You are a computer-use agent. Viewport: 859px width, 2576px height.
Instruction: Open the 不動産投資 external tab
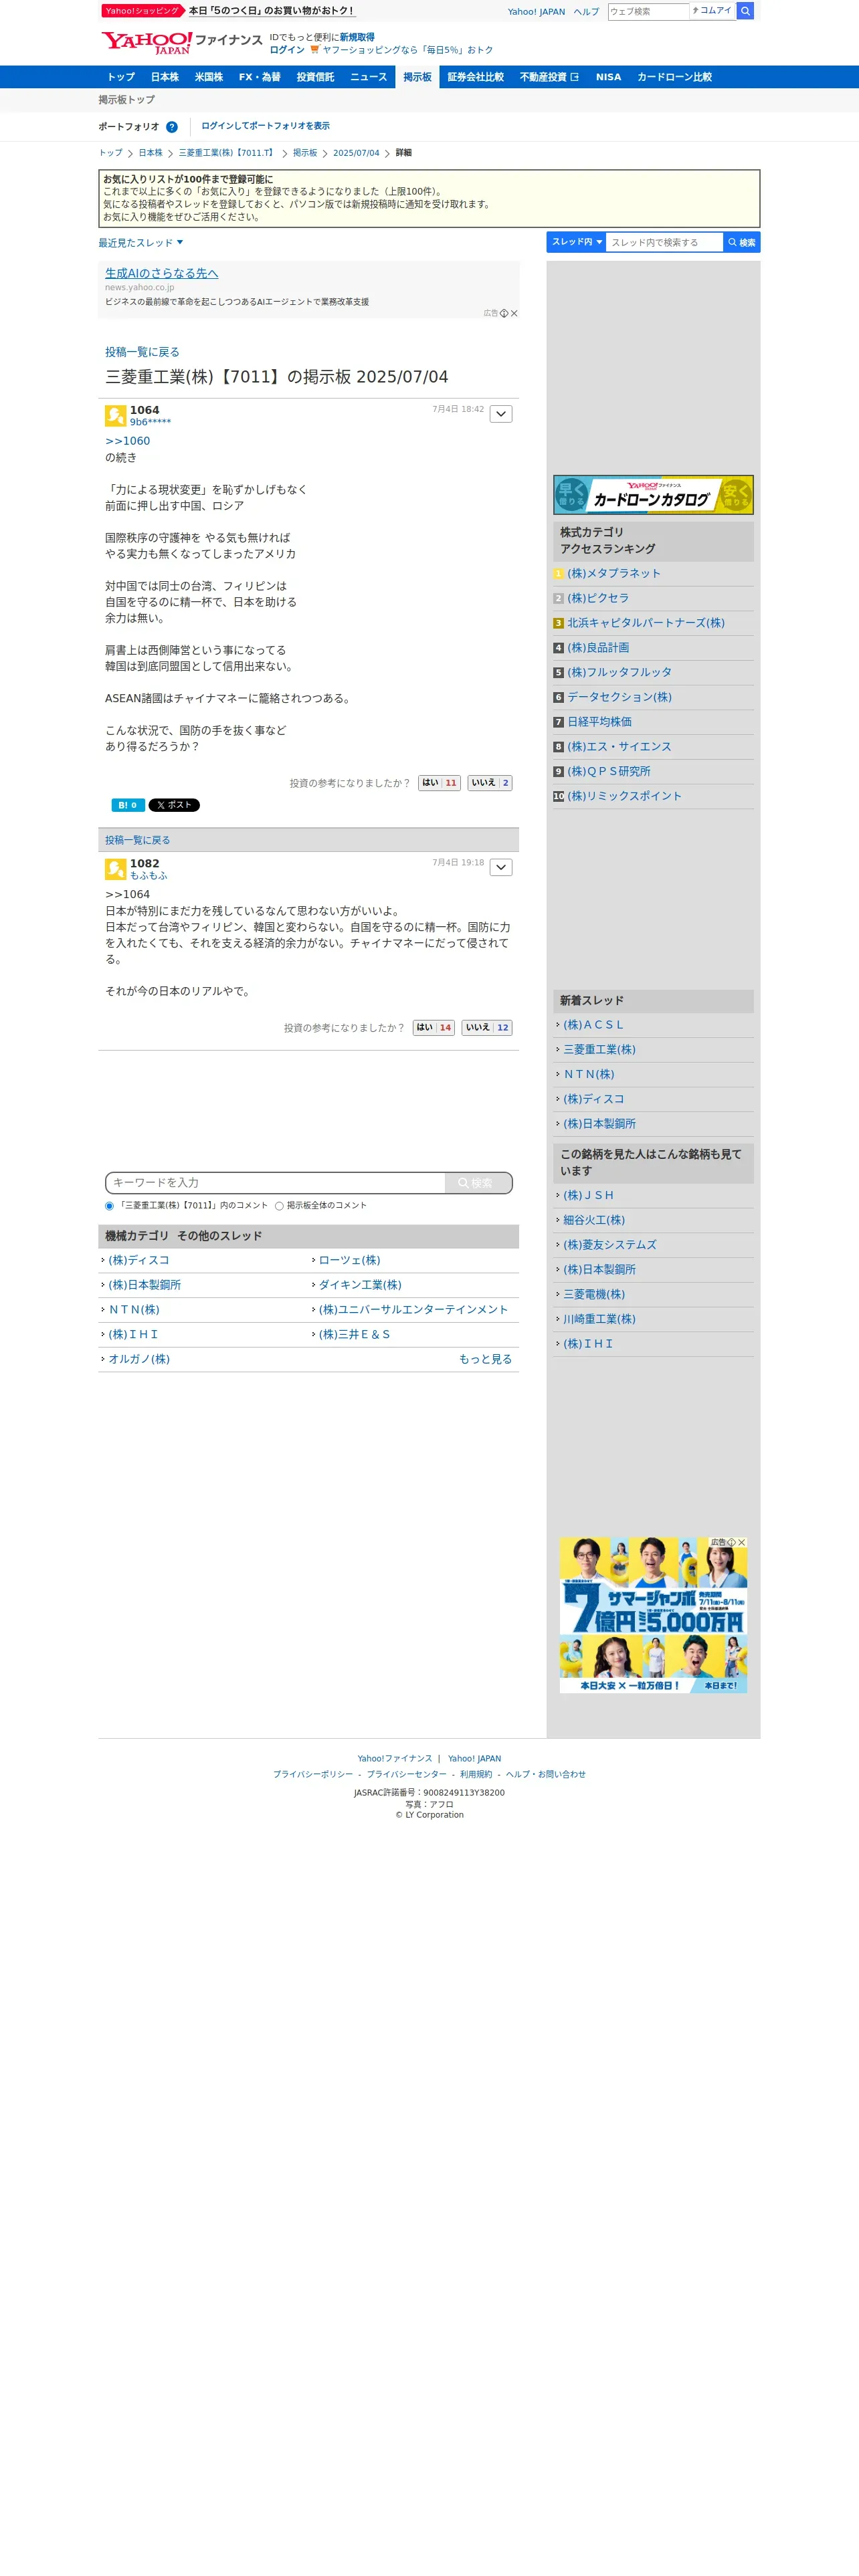coord(549,77)
